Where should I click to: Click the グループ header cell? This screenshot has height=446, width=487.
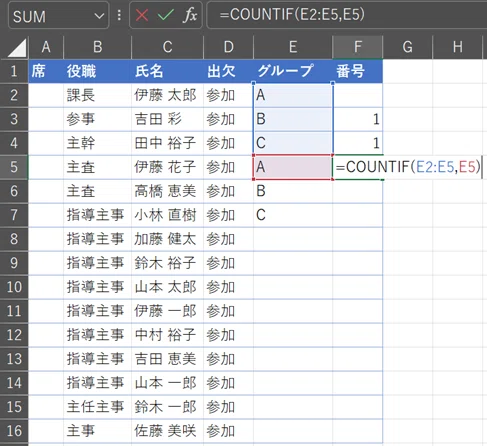pos(293,71)
